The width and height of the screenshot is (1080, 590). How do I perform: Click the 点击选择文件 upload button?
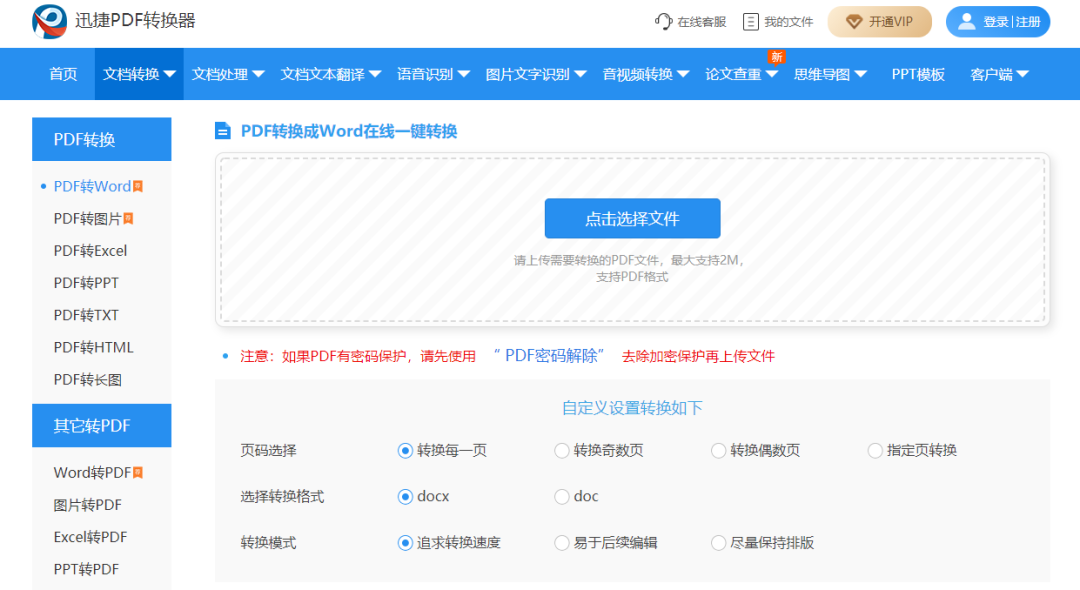tap(632, 218)
